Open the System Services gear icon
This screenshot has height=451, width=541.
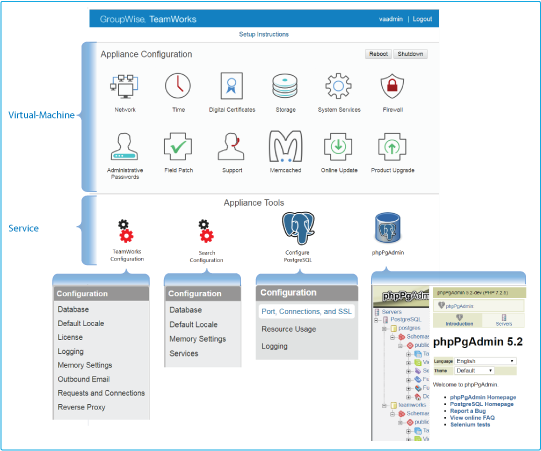coord(338,86)
